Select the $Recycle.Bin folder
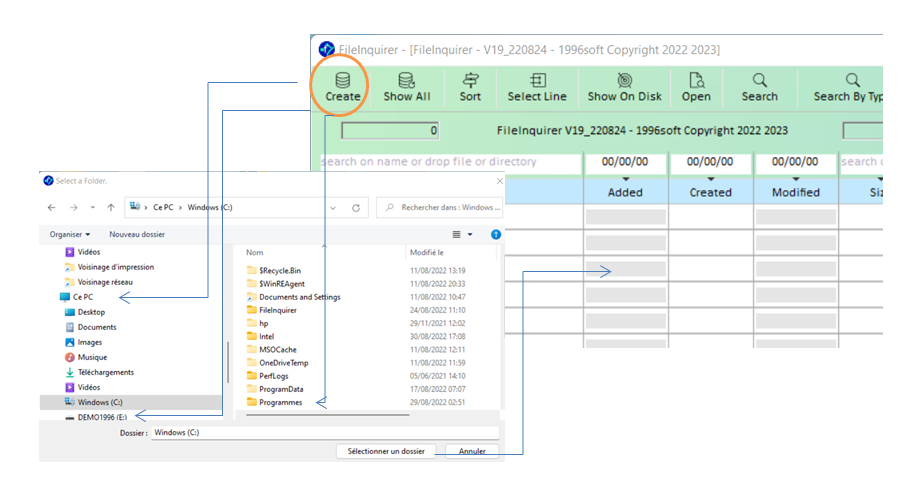Screen dimensions: 912x503 point(280,270)
